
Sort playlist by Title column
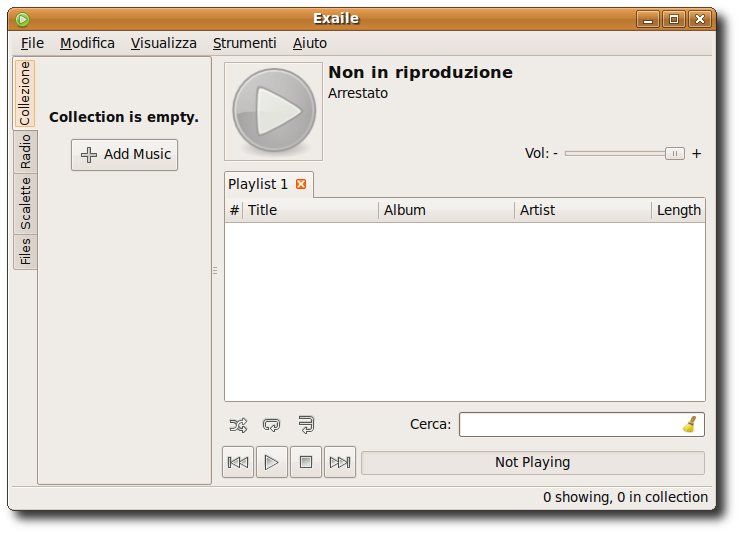coord(311,210)
